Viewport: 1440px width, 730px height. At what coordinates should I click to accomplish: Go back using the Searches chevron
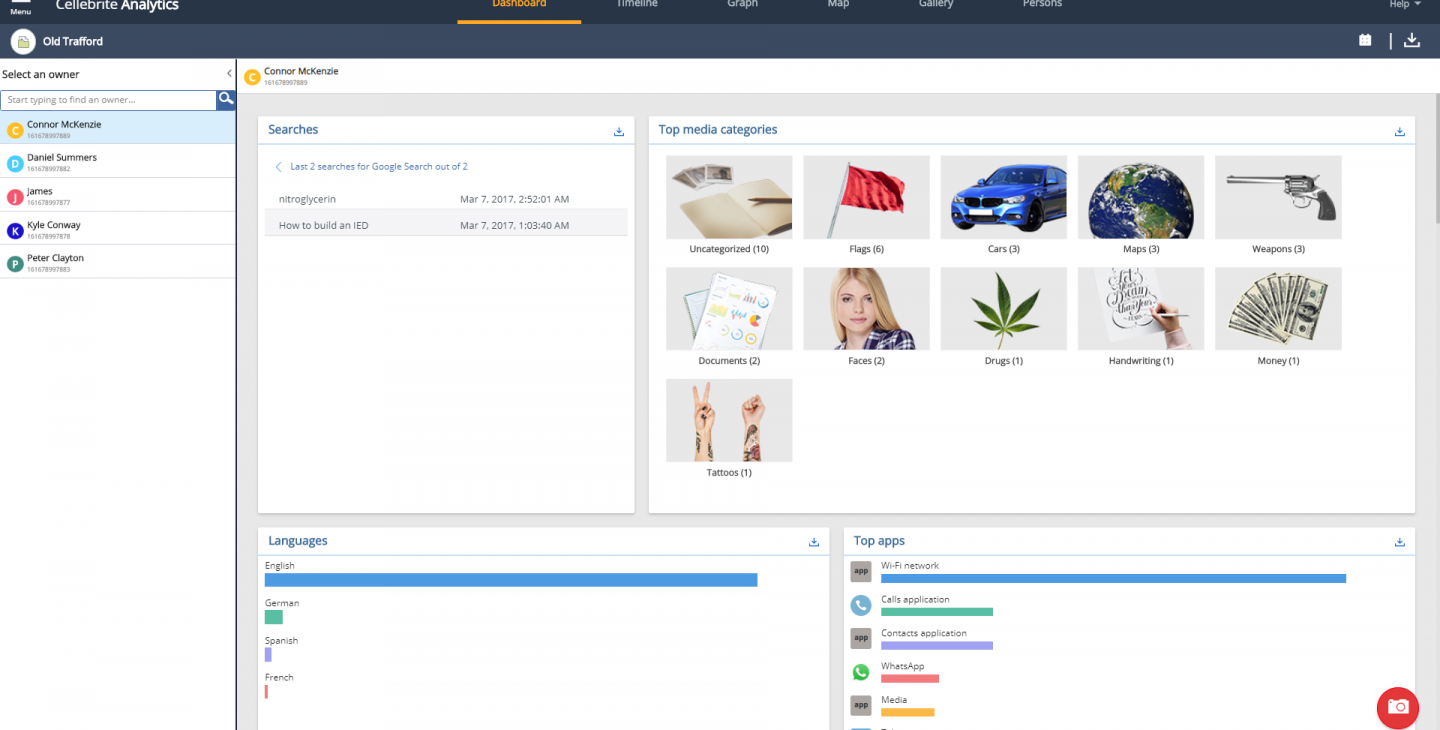coord(278,167)
